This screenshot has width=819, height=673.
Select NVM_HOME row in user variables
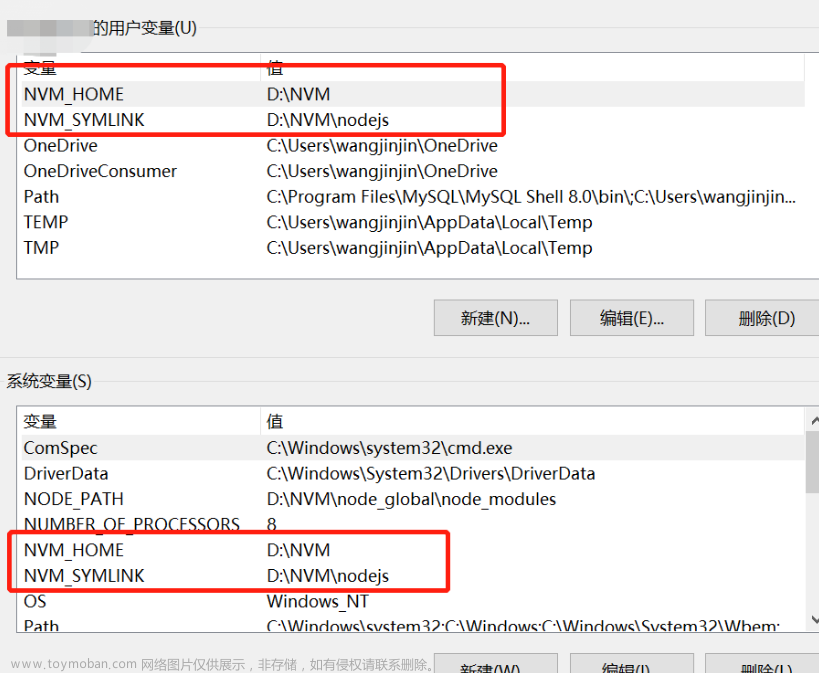pyautogui.click(x=413, y=94)
